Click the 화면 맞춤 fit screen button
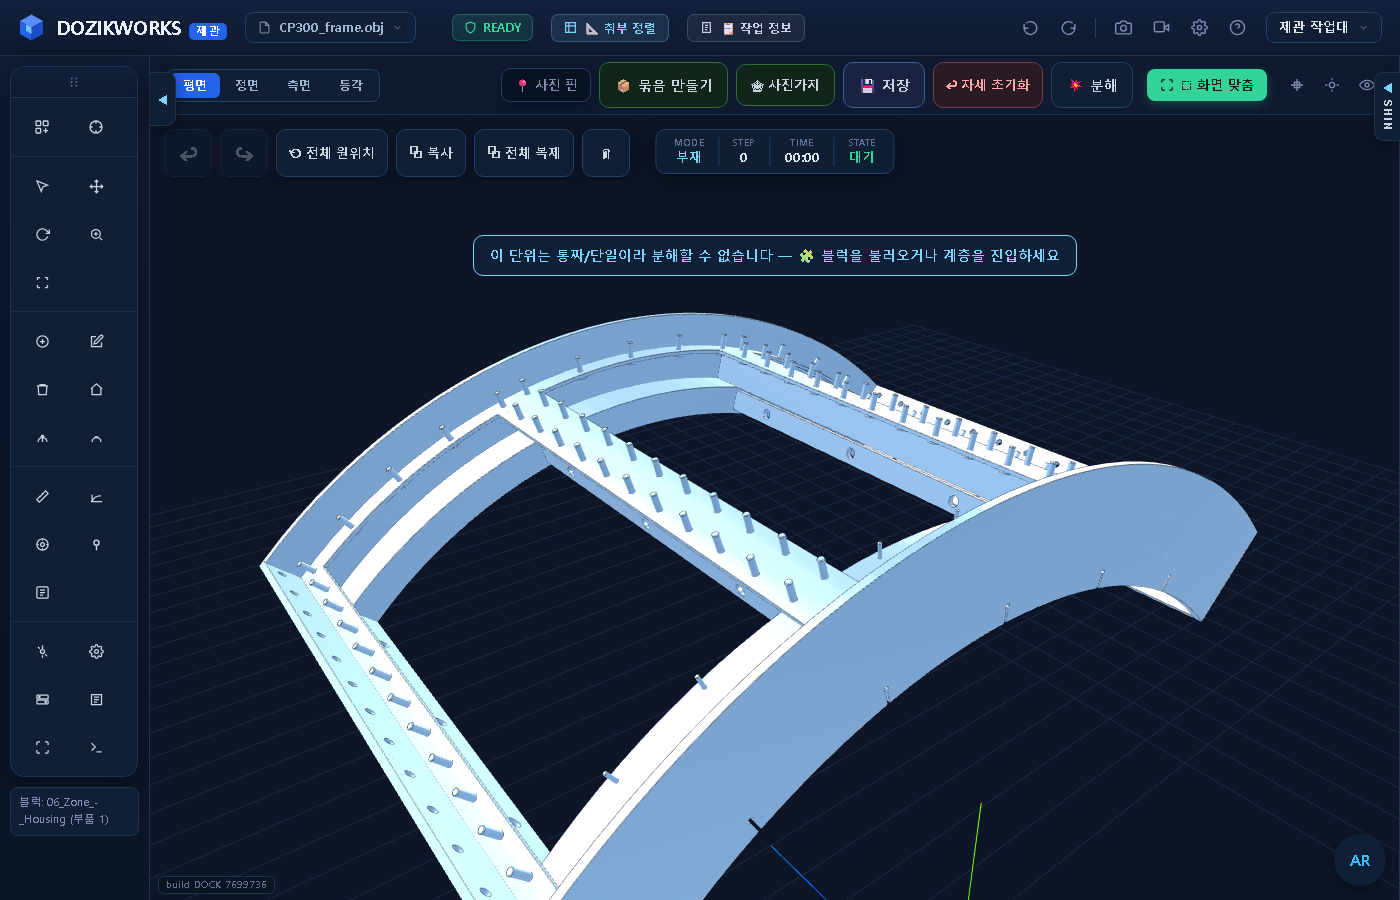 point(1207,85)
